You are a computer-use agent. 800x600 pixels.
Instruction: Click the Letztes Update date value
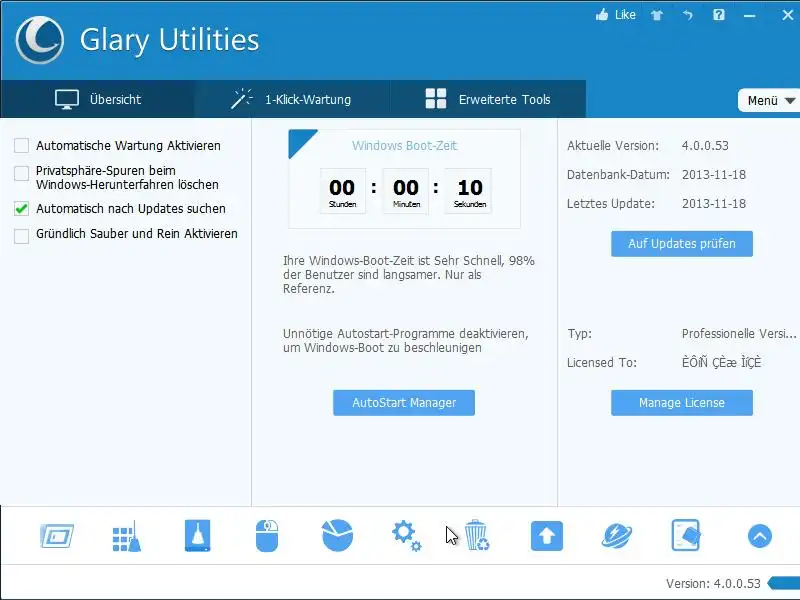[x=714, y=204]
